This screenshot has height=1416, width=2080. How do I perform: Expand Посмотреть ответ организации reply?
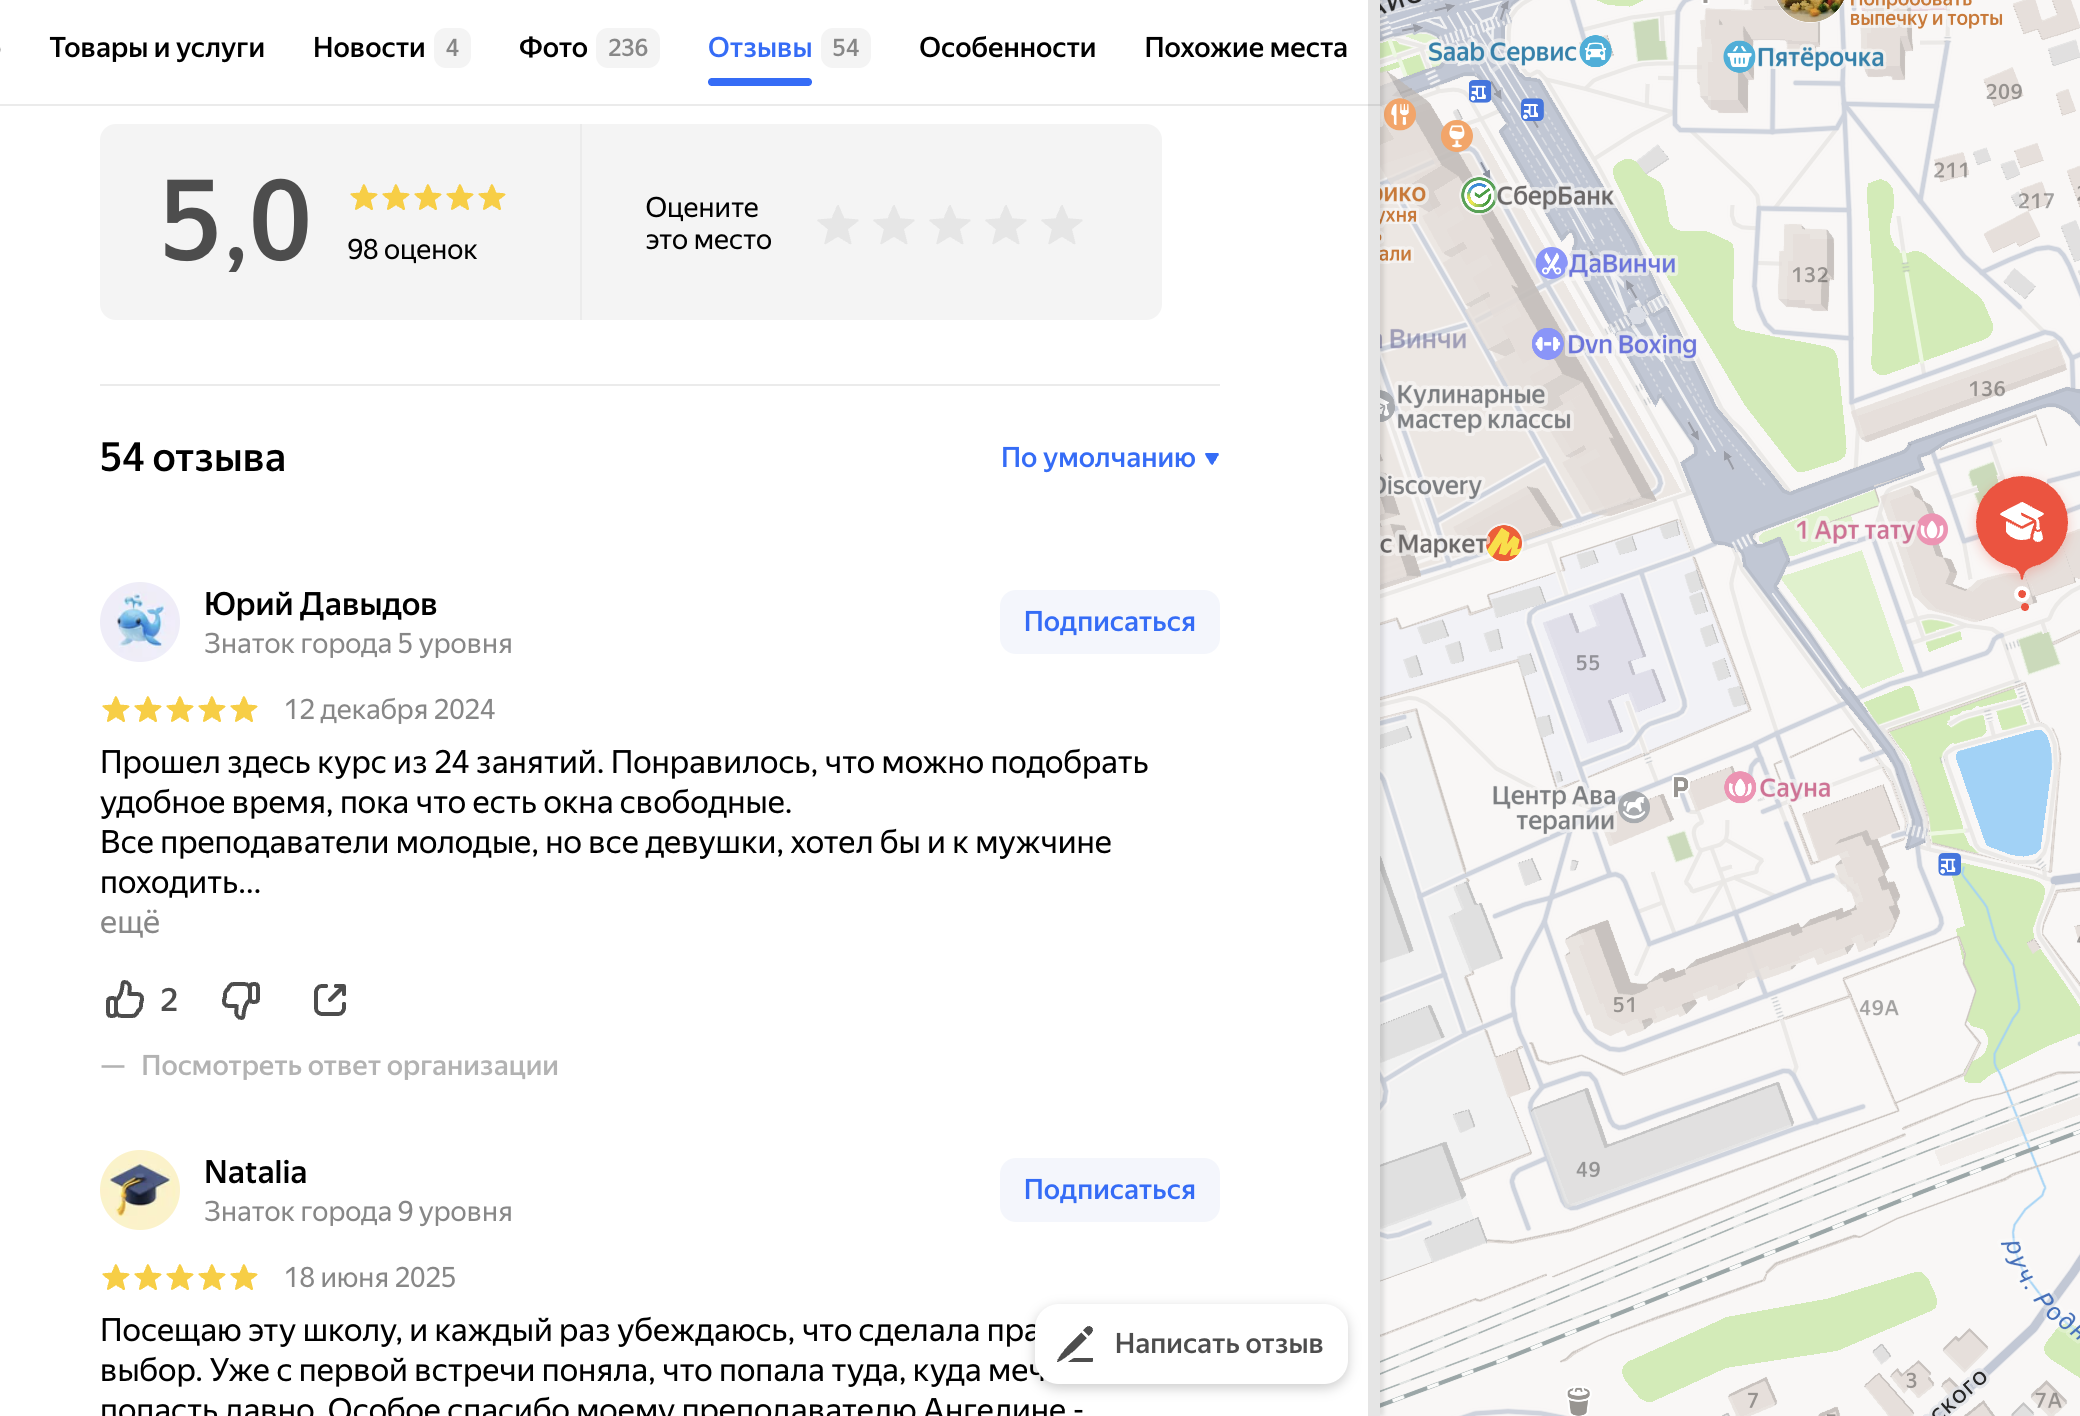[349, 1065]
